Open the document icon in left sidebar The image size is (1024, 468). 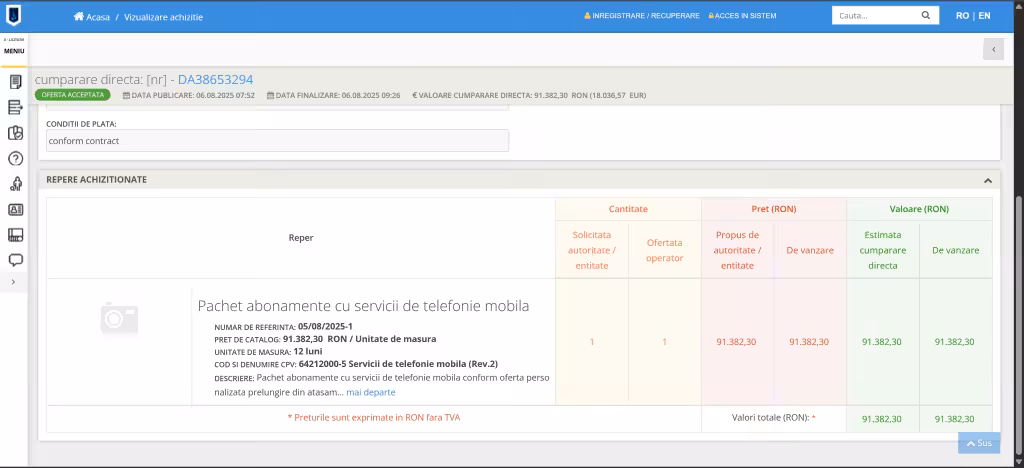[15, 82]
